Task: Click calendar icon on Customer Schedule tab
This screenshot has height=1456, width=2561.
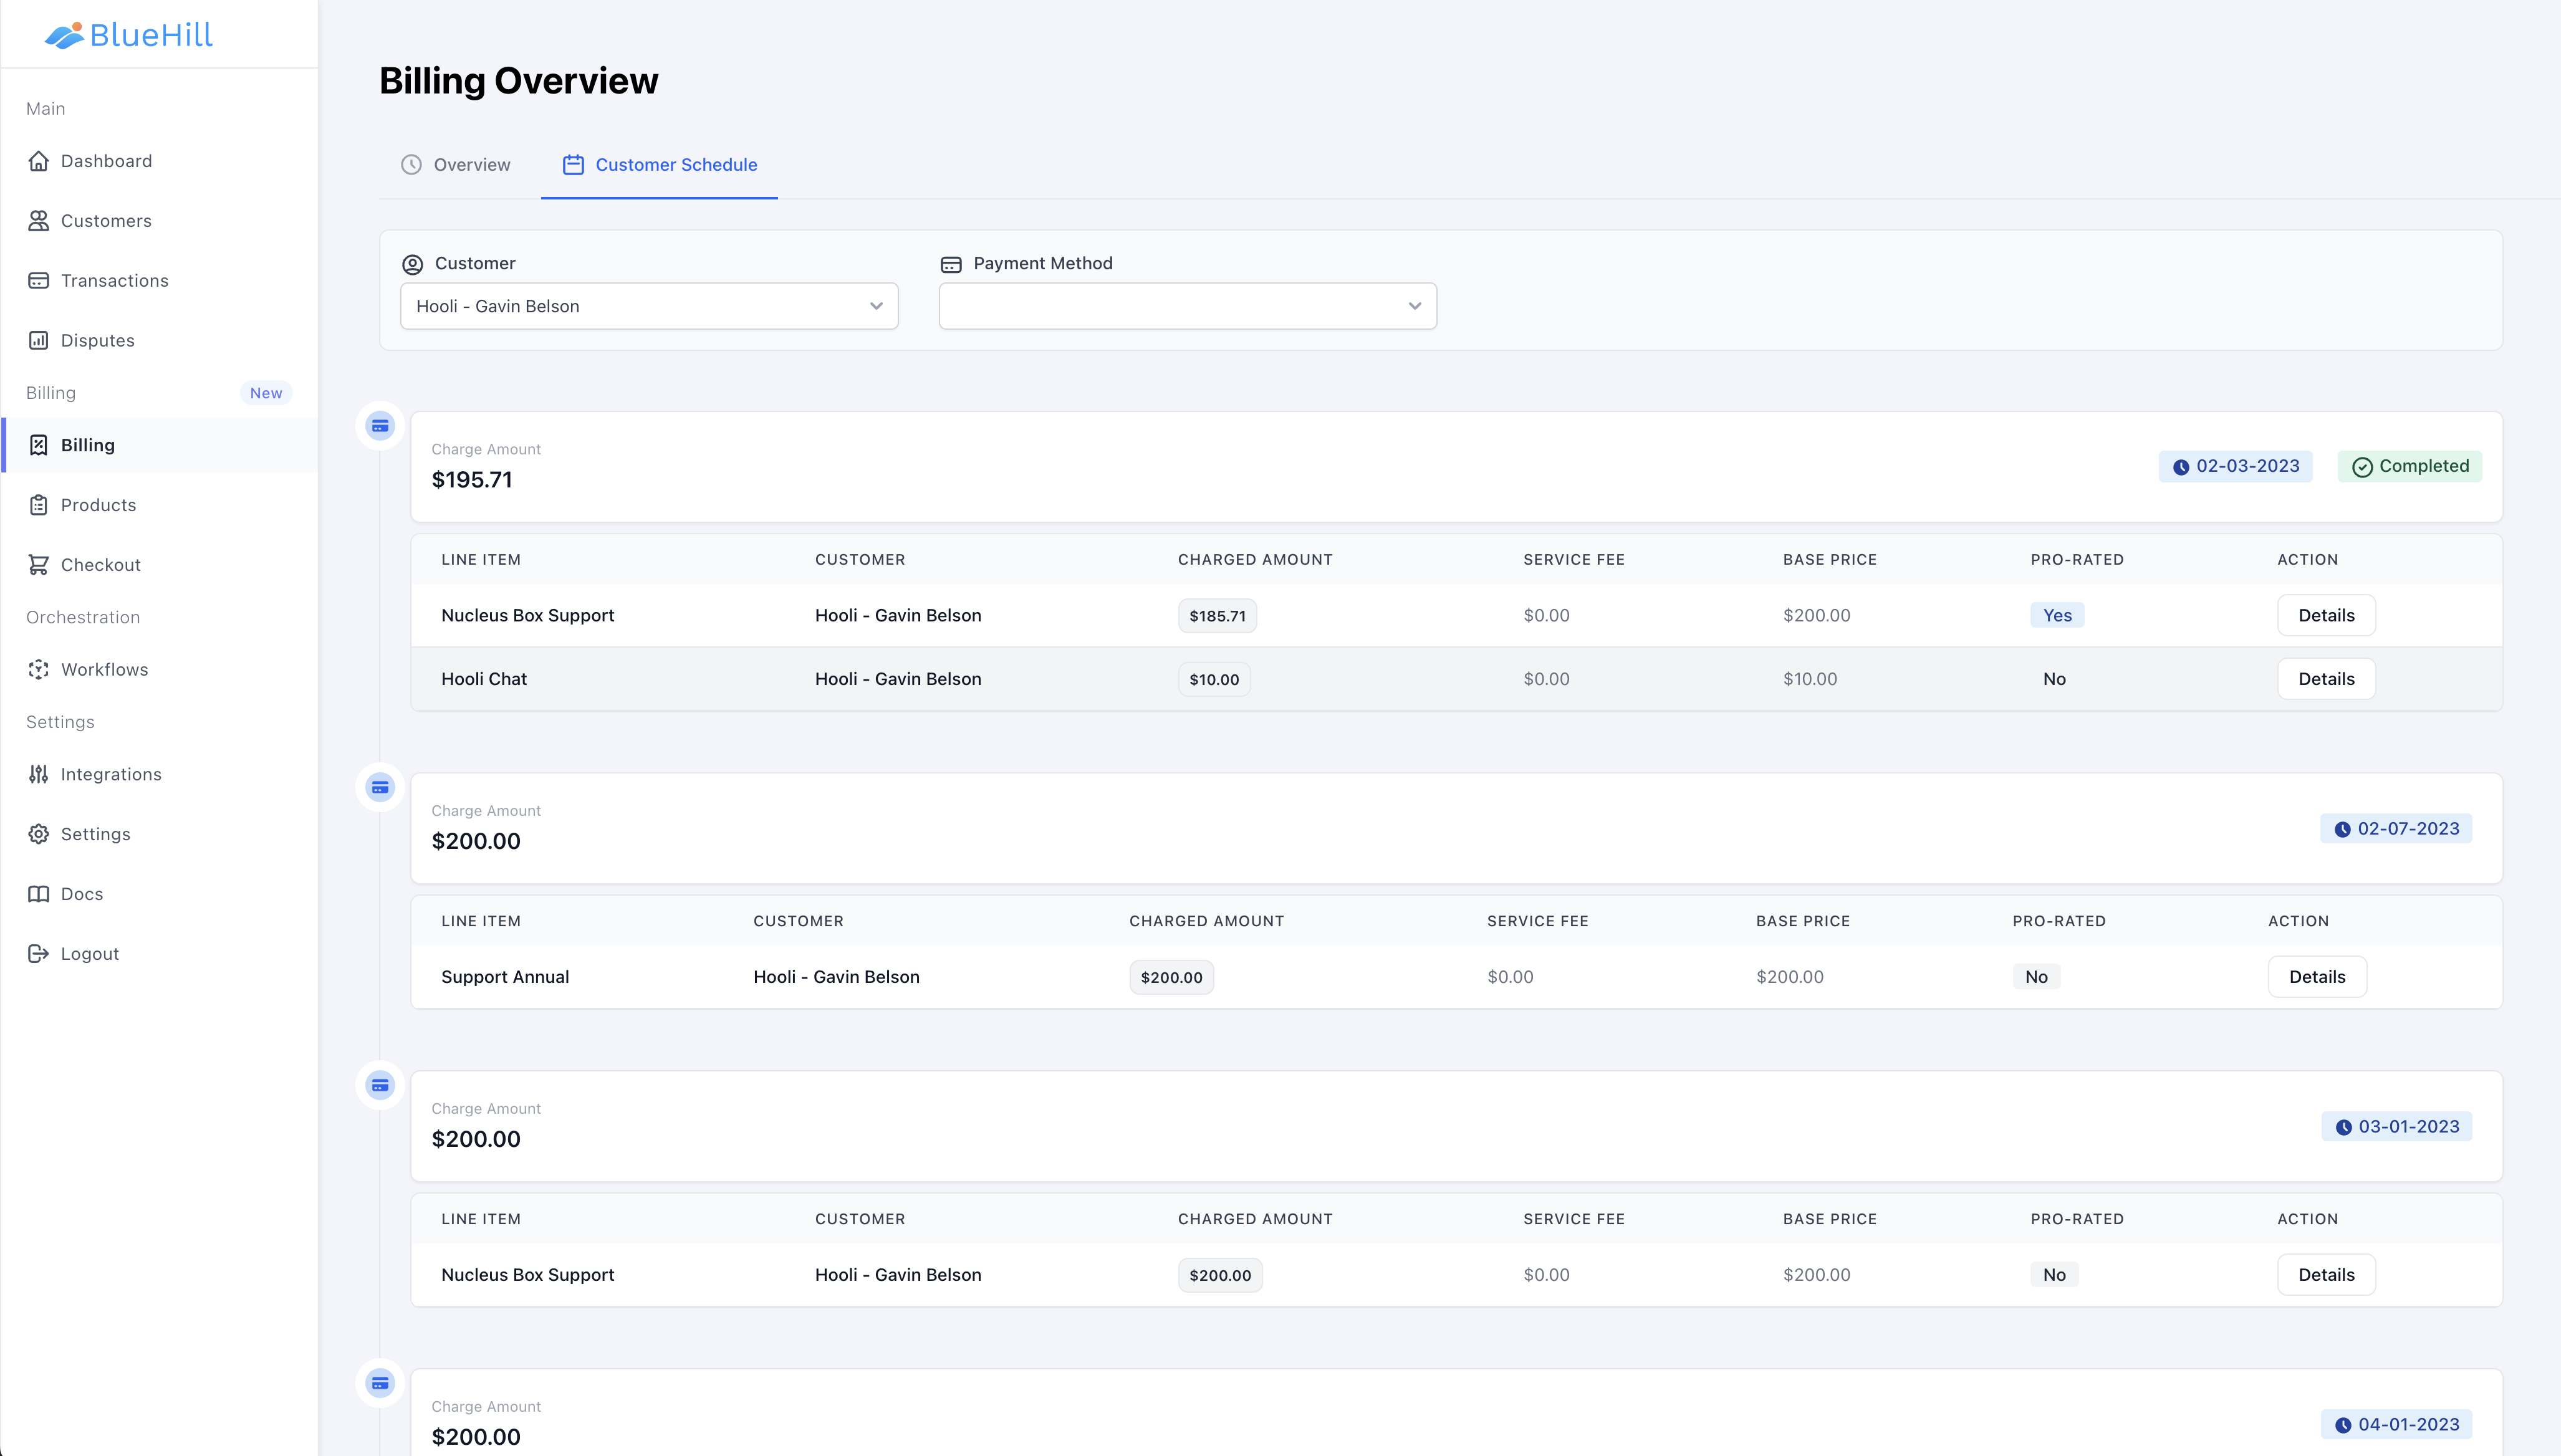Action: click(x=573, y=165)
